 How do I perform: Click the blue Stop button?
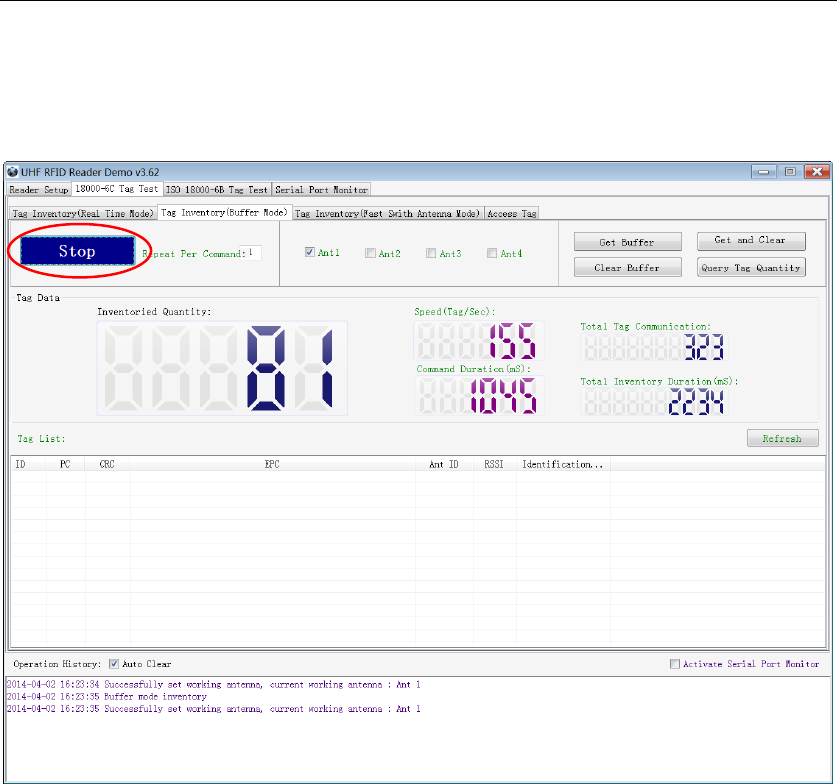(x=77, y=251)
